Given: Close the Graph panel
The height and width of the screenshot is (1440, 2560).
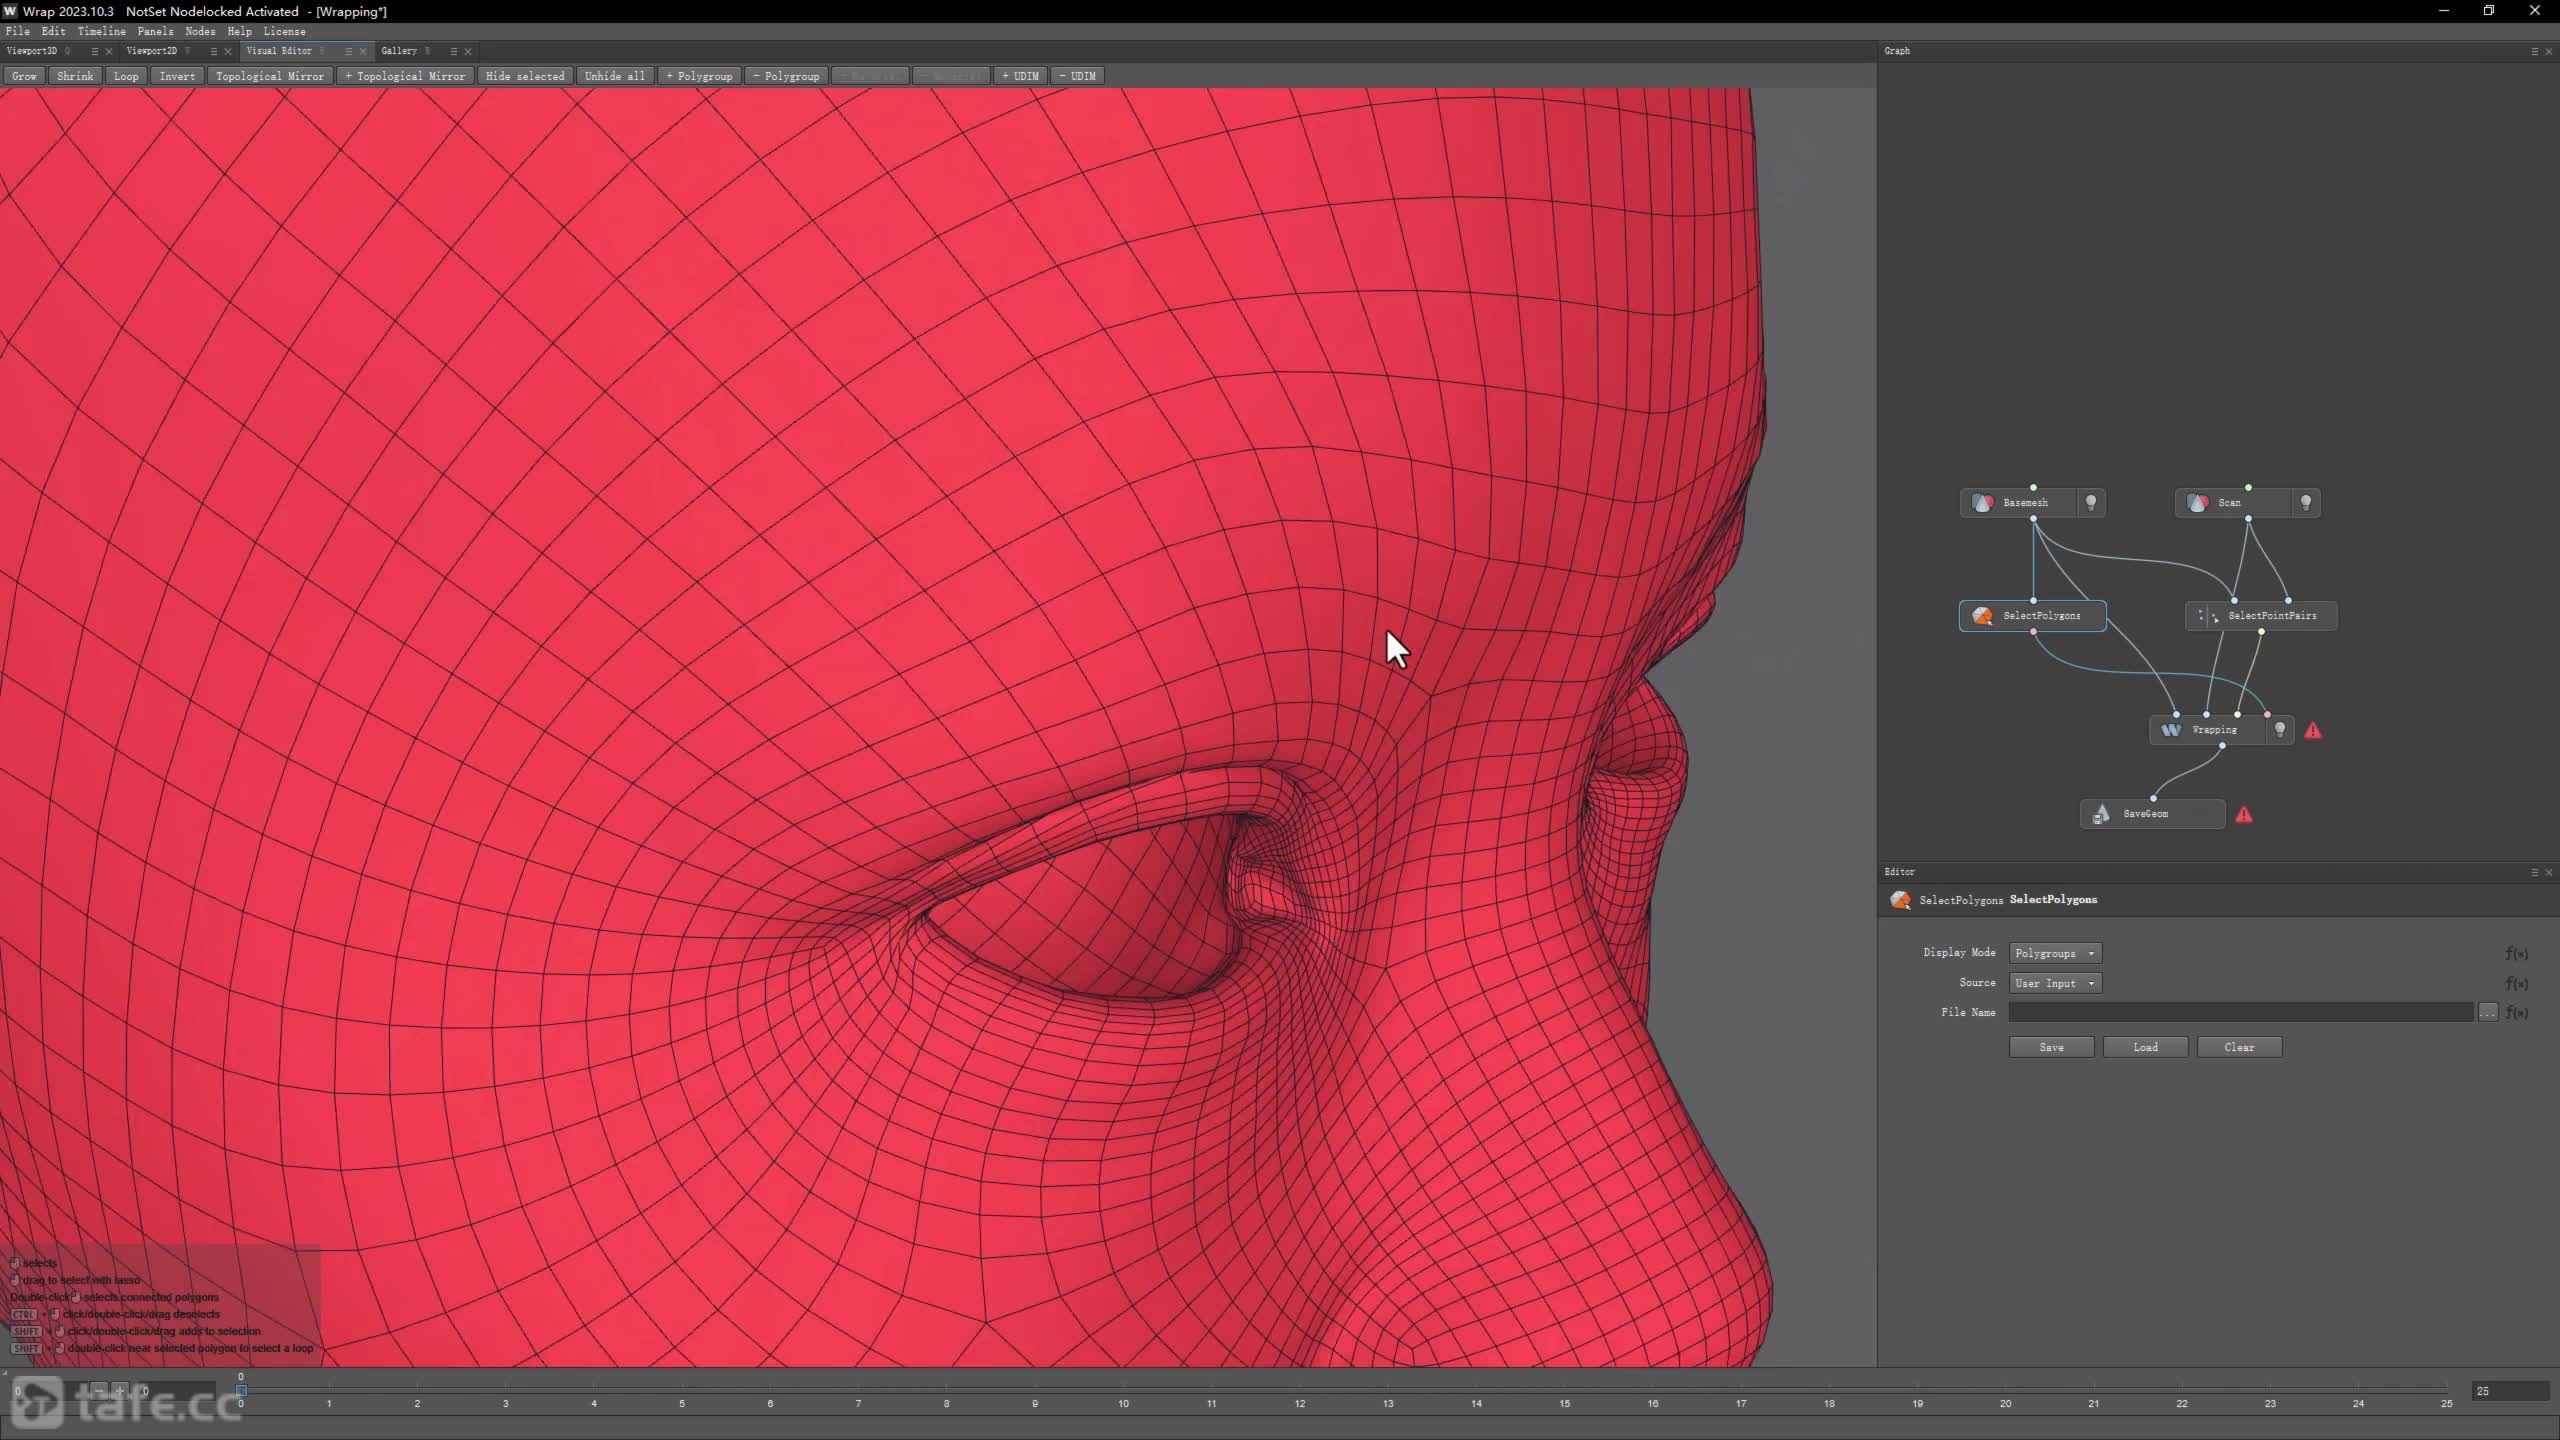Looking at the screenshot, I should click(x=2548, y=51).
